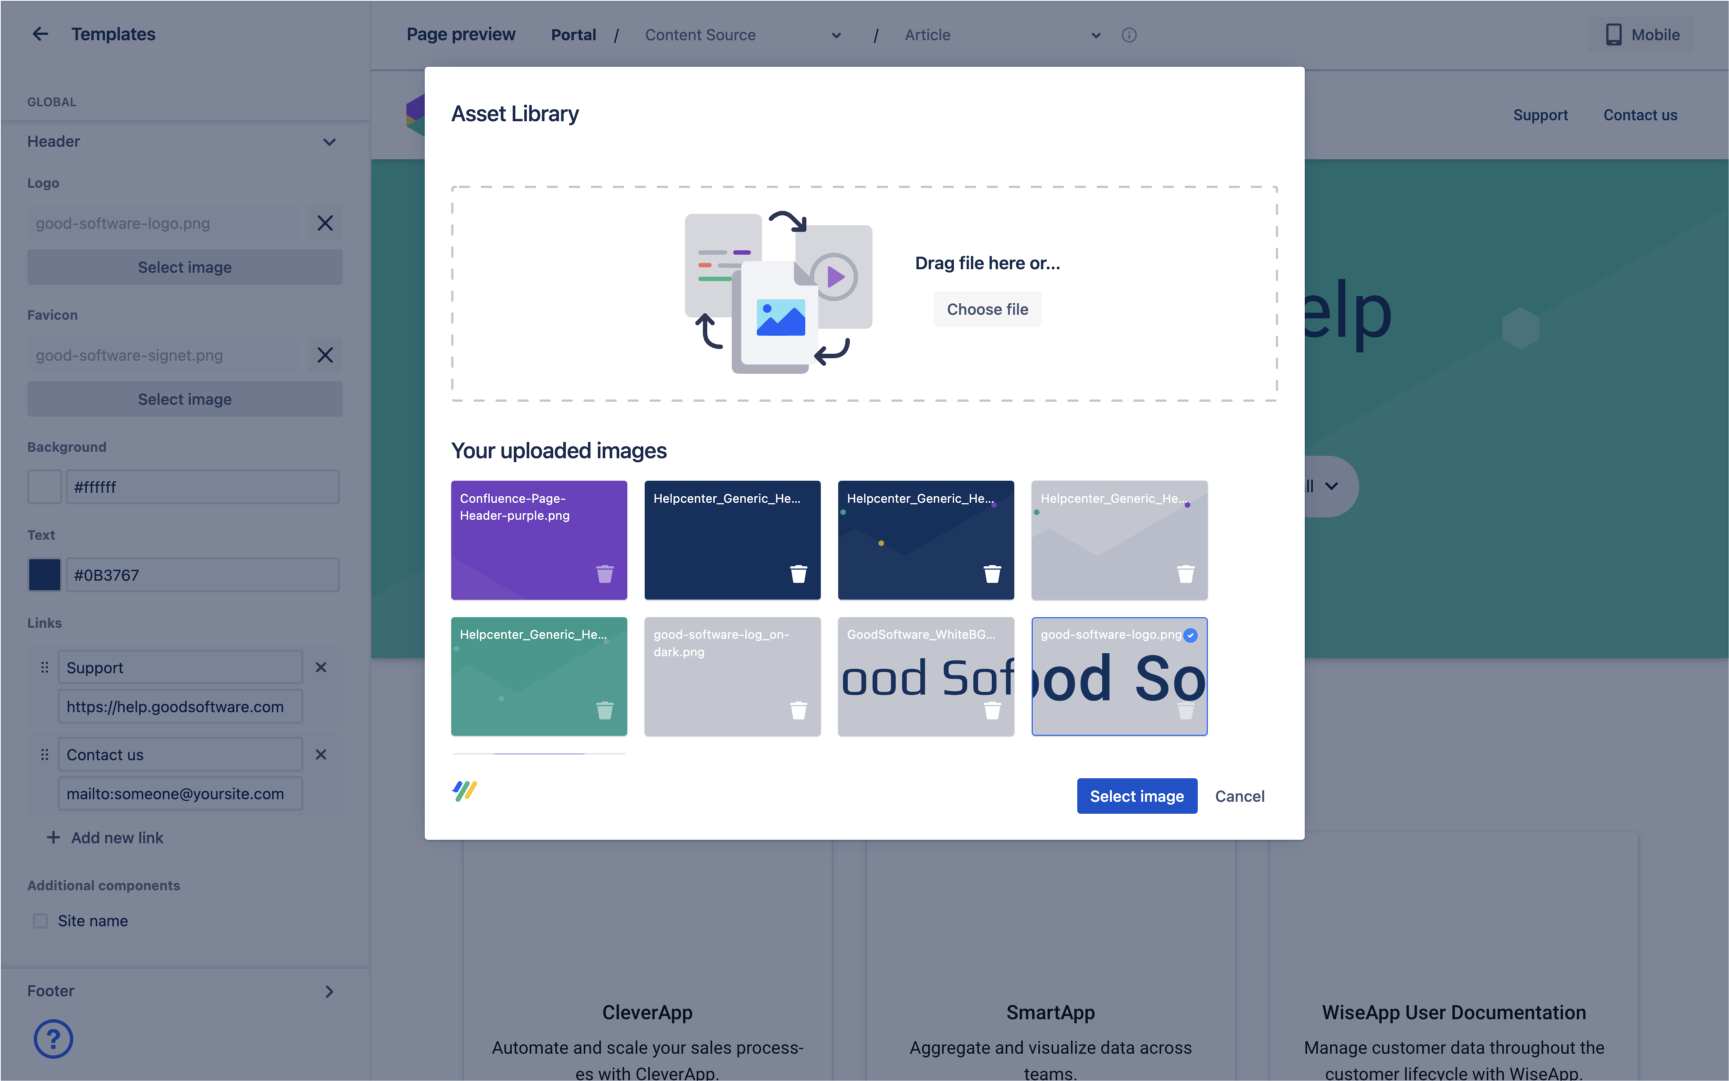Click the back arrow beside Templates
Viewport: 1729px width, 1081px height.
40,34
